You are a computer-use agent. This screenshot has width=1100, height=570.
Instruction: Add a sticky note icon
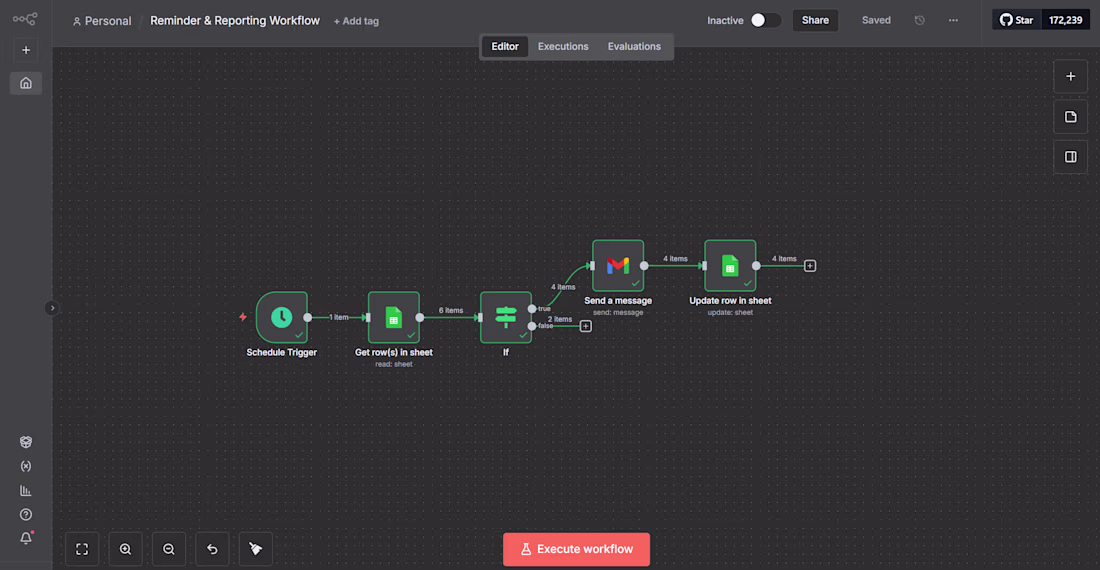1071,117
